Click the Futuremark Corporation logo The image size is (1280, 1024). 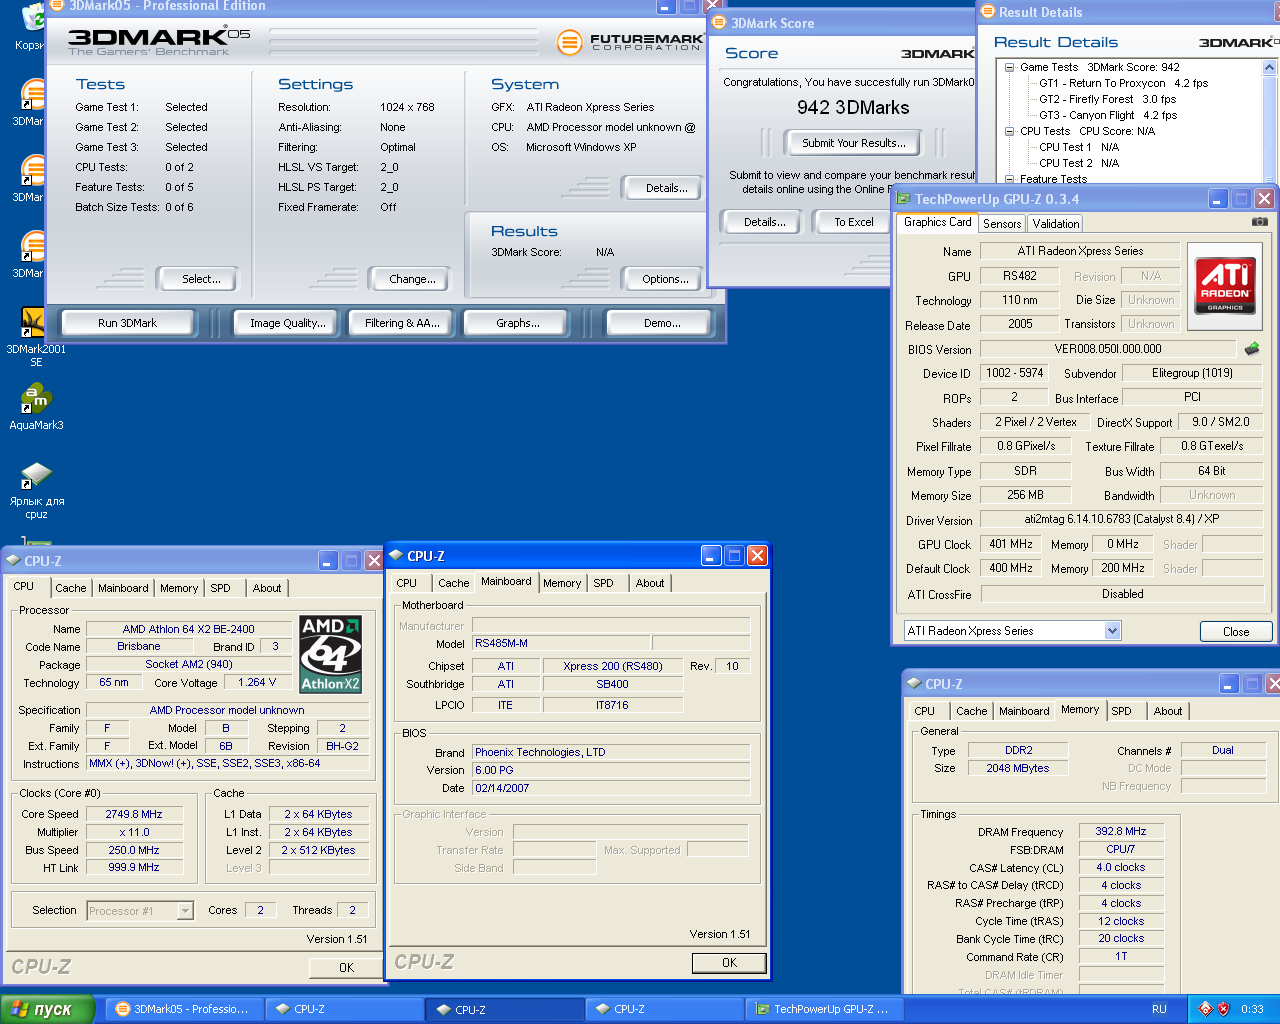point(630,42)
